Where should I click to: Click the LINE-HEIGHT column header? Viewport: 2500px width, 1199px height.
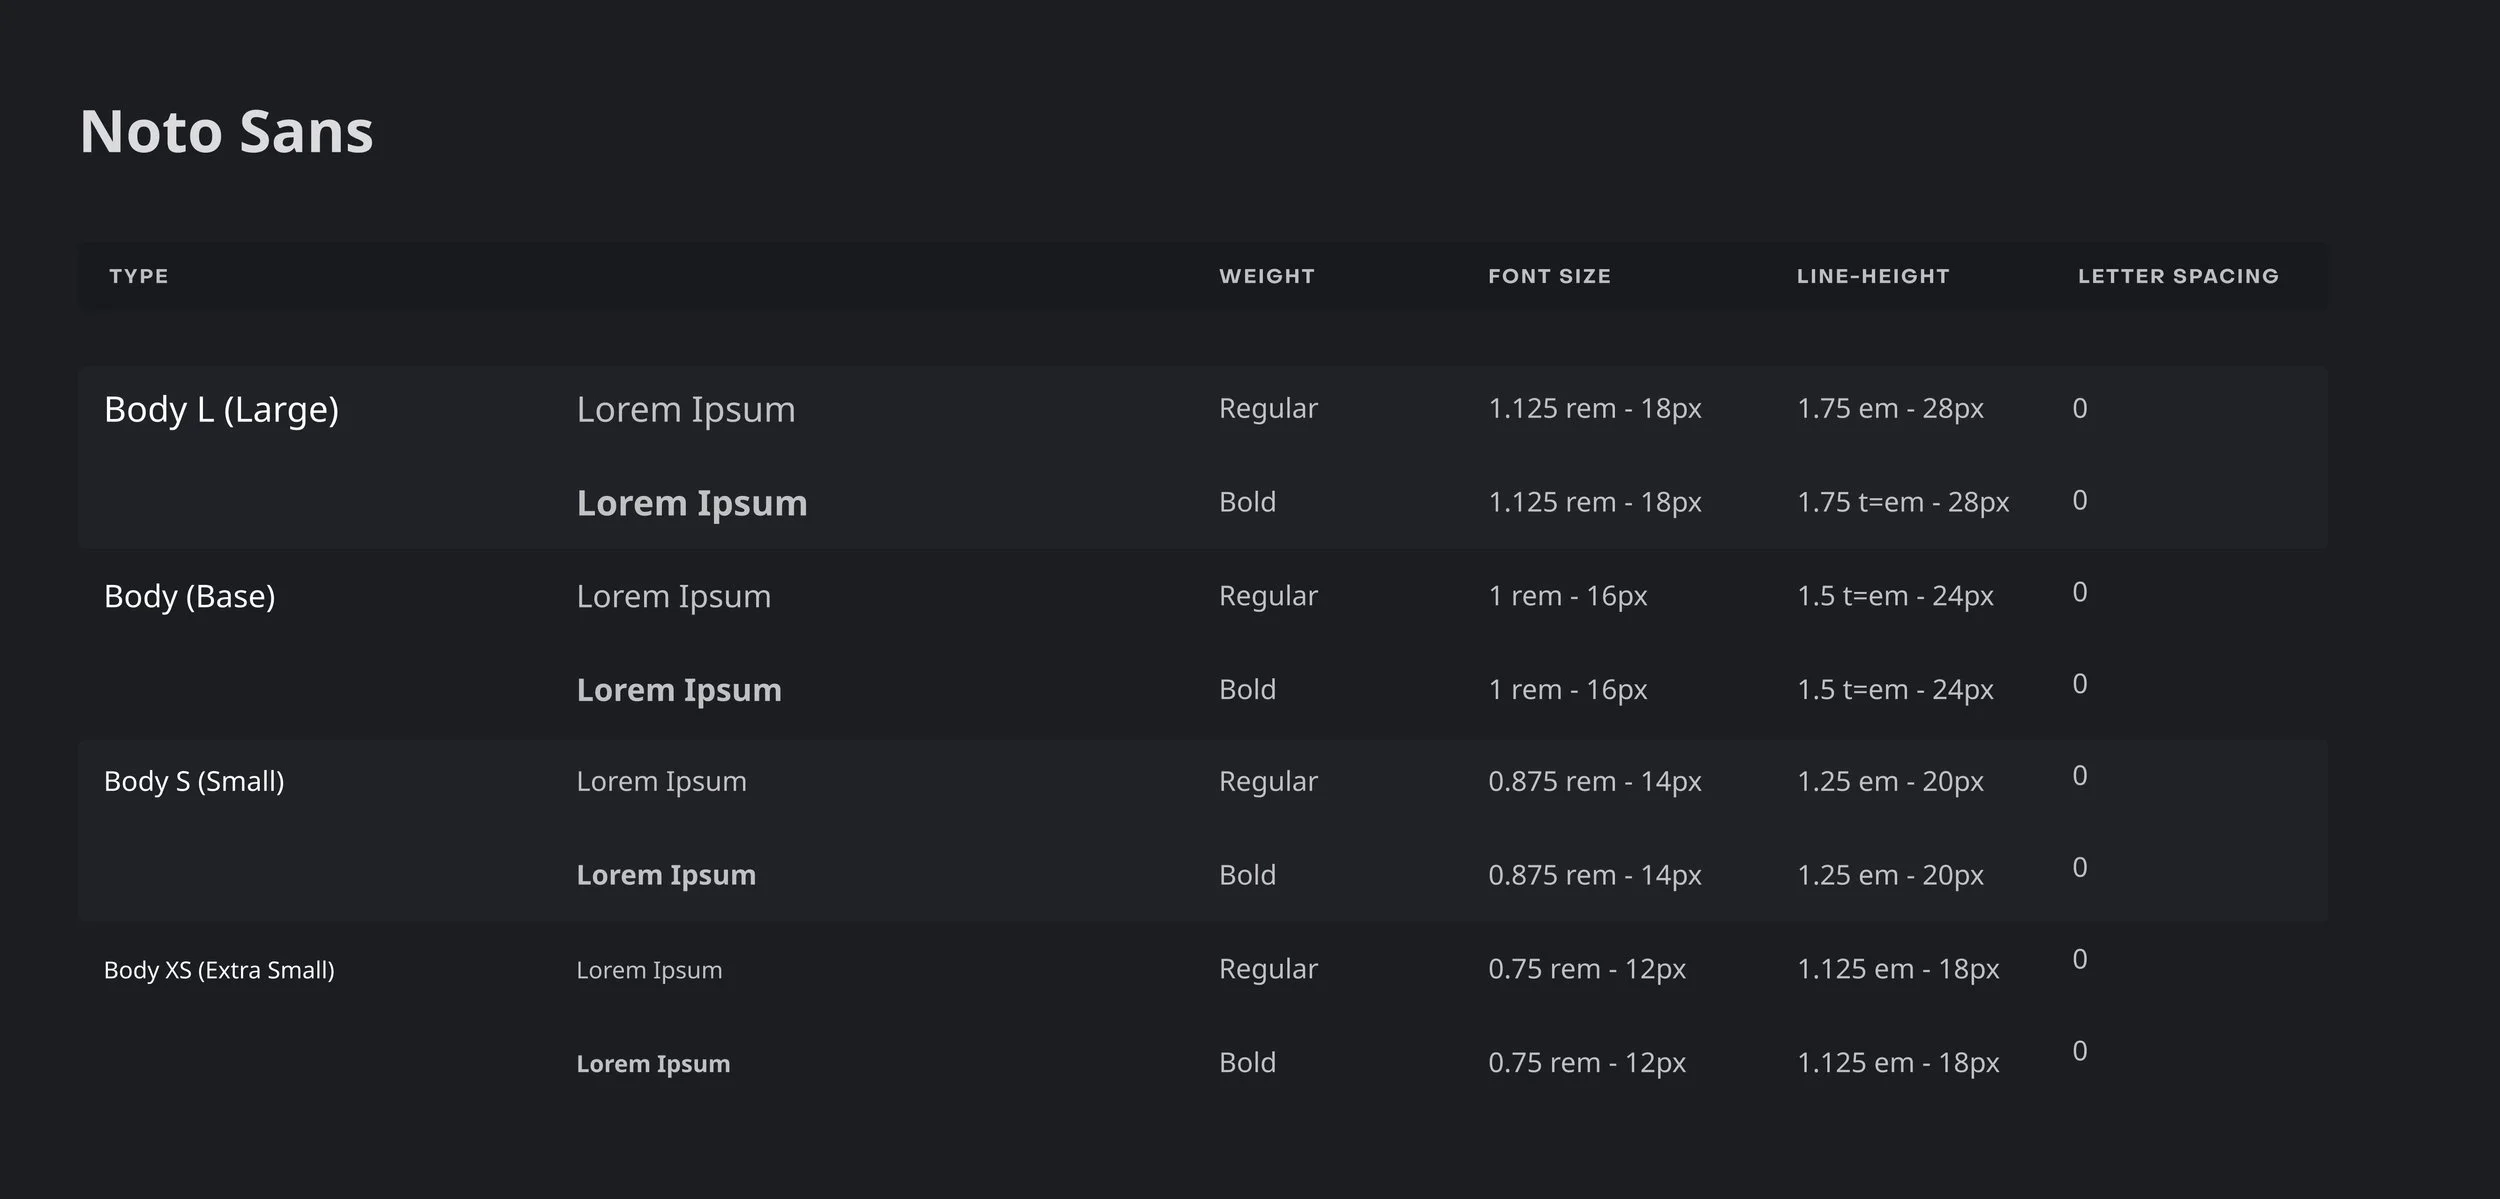(x=1872, y=276)
